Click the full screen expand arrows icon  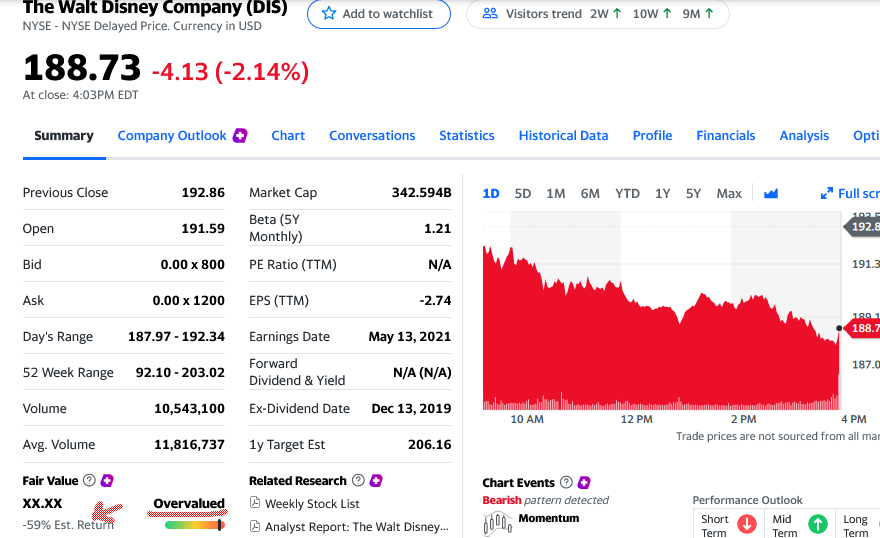[x=827, y=194]
